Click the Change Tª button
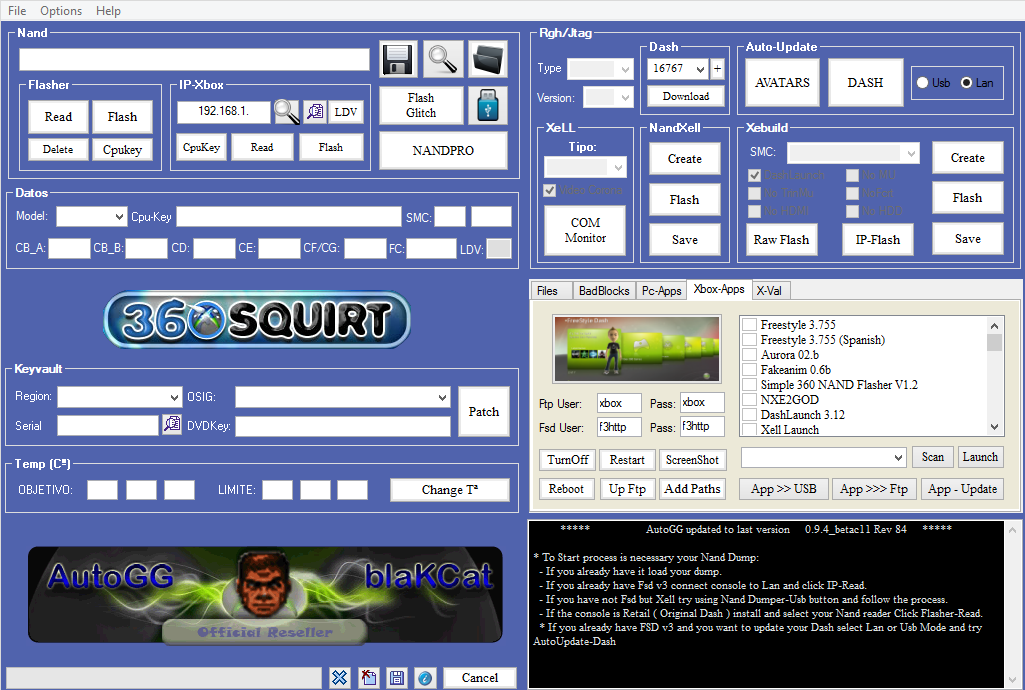This screenshot has width=1025, height=690. tap(449, 489)
